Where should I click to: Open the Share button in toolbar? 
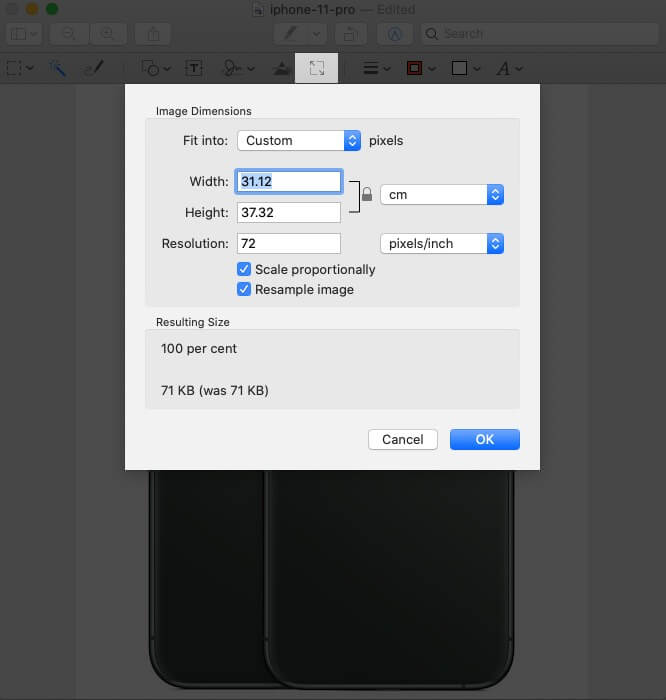[x=153, y=34]
